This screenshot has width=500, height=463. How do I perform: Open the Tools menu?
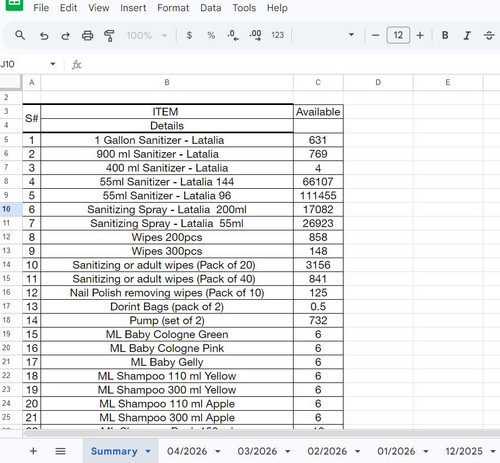(x=244, y=8)
